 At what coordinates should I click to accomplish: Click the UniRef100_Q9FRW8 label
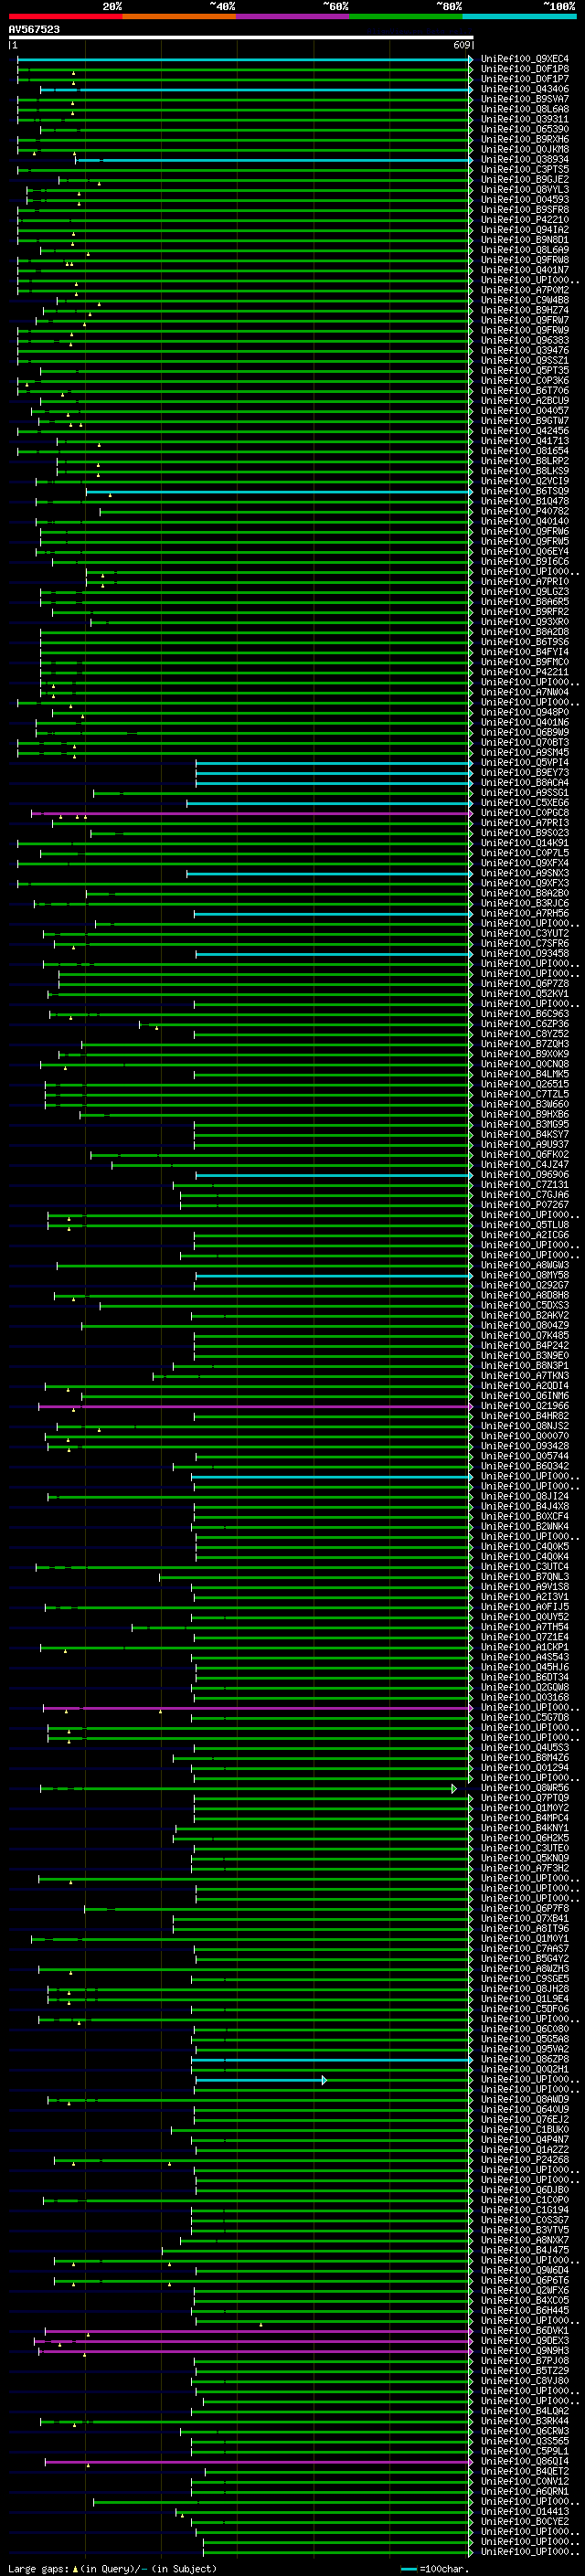click(x=525, y=260)
